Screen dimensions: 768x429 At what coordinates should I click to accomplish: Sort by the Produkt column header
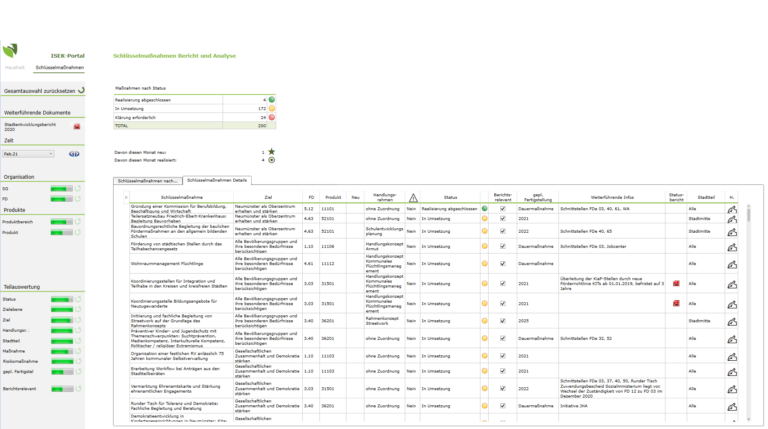[333, 197]
